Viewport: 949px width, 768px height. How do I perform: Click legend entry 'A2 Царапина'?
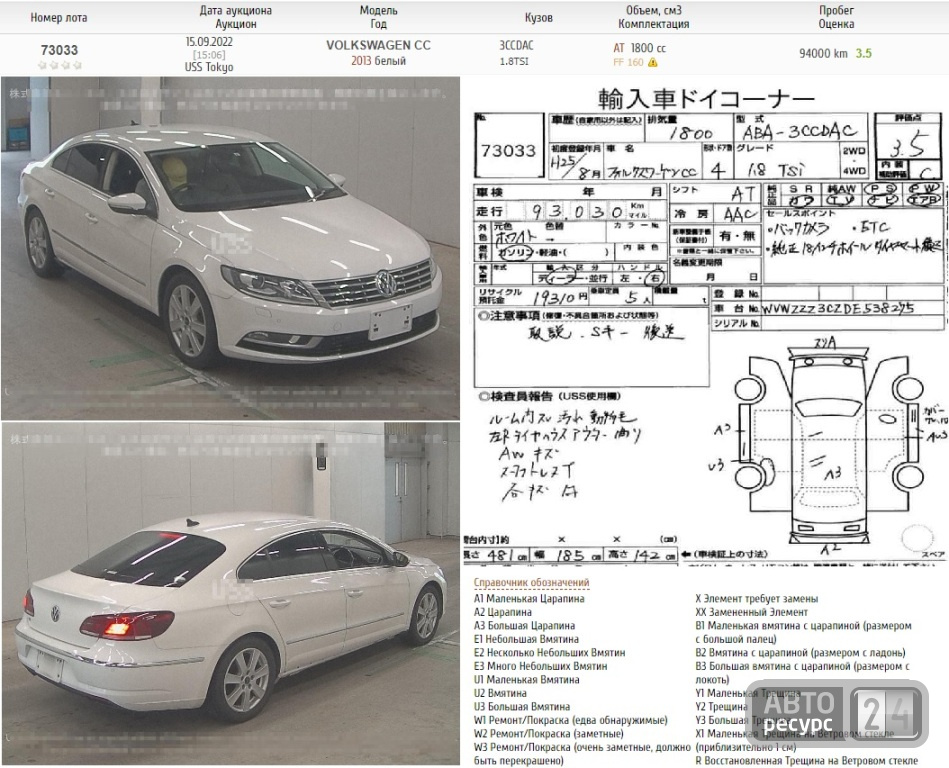click(503, 612)
